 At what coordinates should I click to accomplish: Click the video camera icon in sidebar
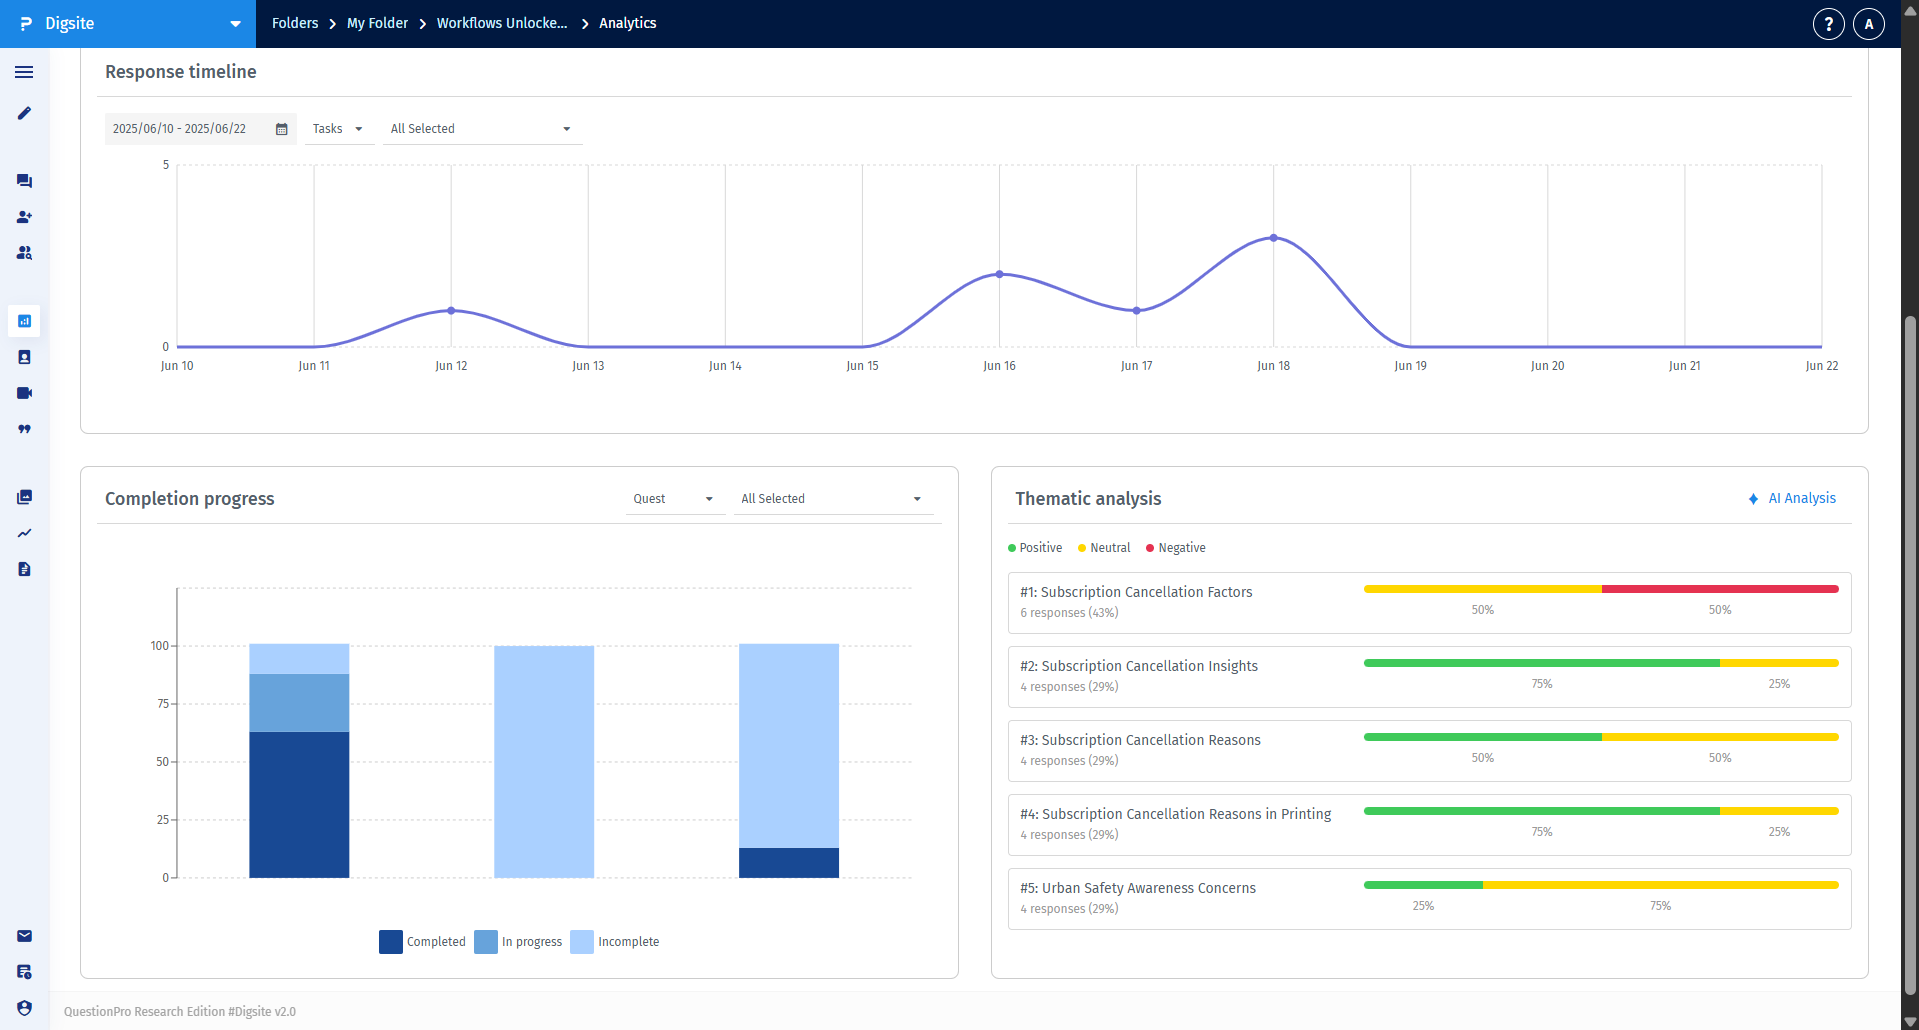(24, 393)
